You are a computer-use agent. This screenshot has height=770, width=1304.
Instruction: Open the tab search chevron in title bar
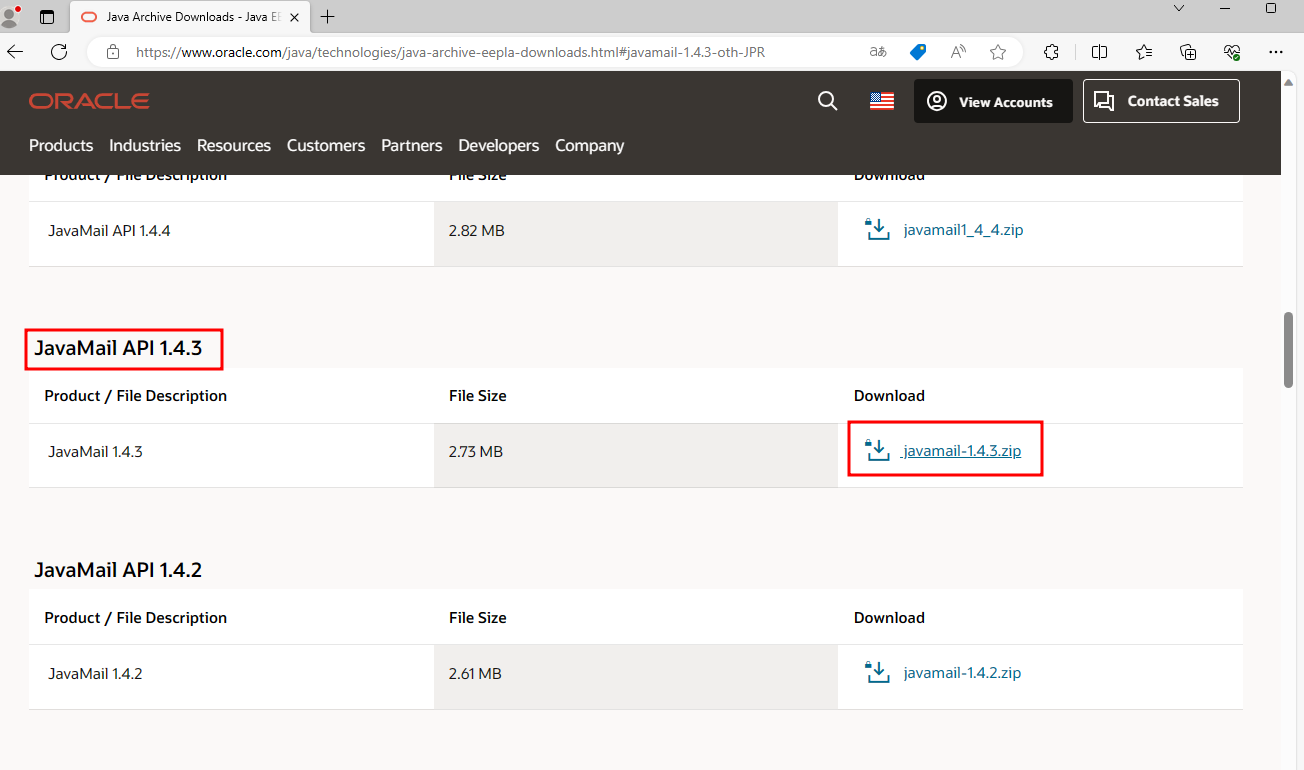[1179, 8]
